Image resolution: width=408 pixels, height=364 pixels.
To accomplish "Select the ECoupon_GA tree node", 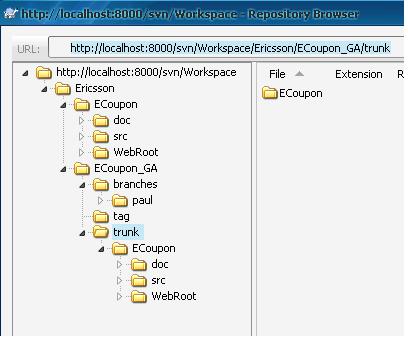I will [126, 168].
